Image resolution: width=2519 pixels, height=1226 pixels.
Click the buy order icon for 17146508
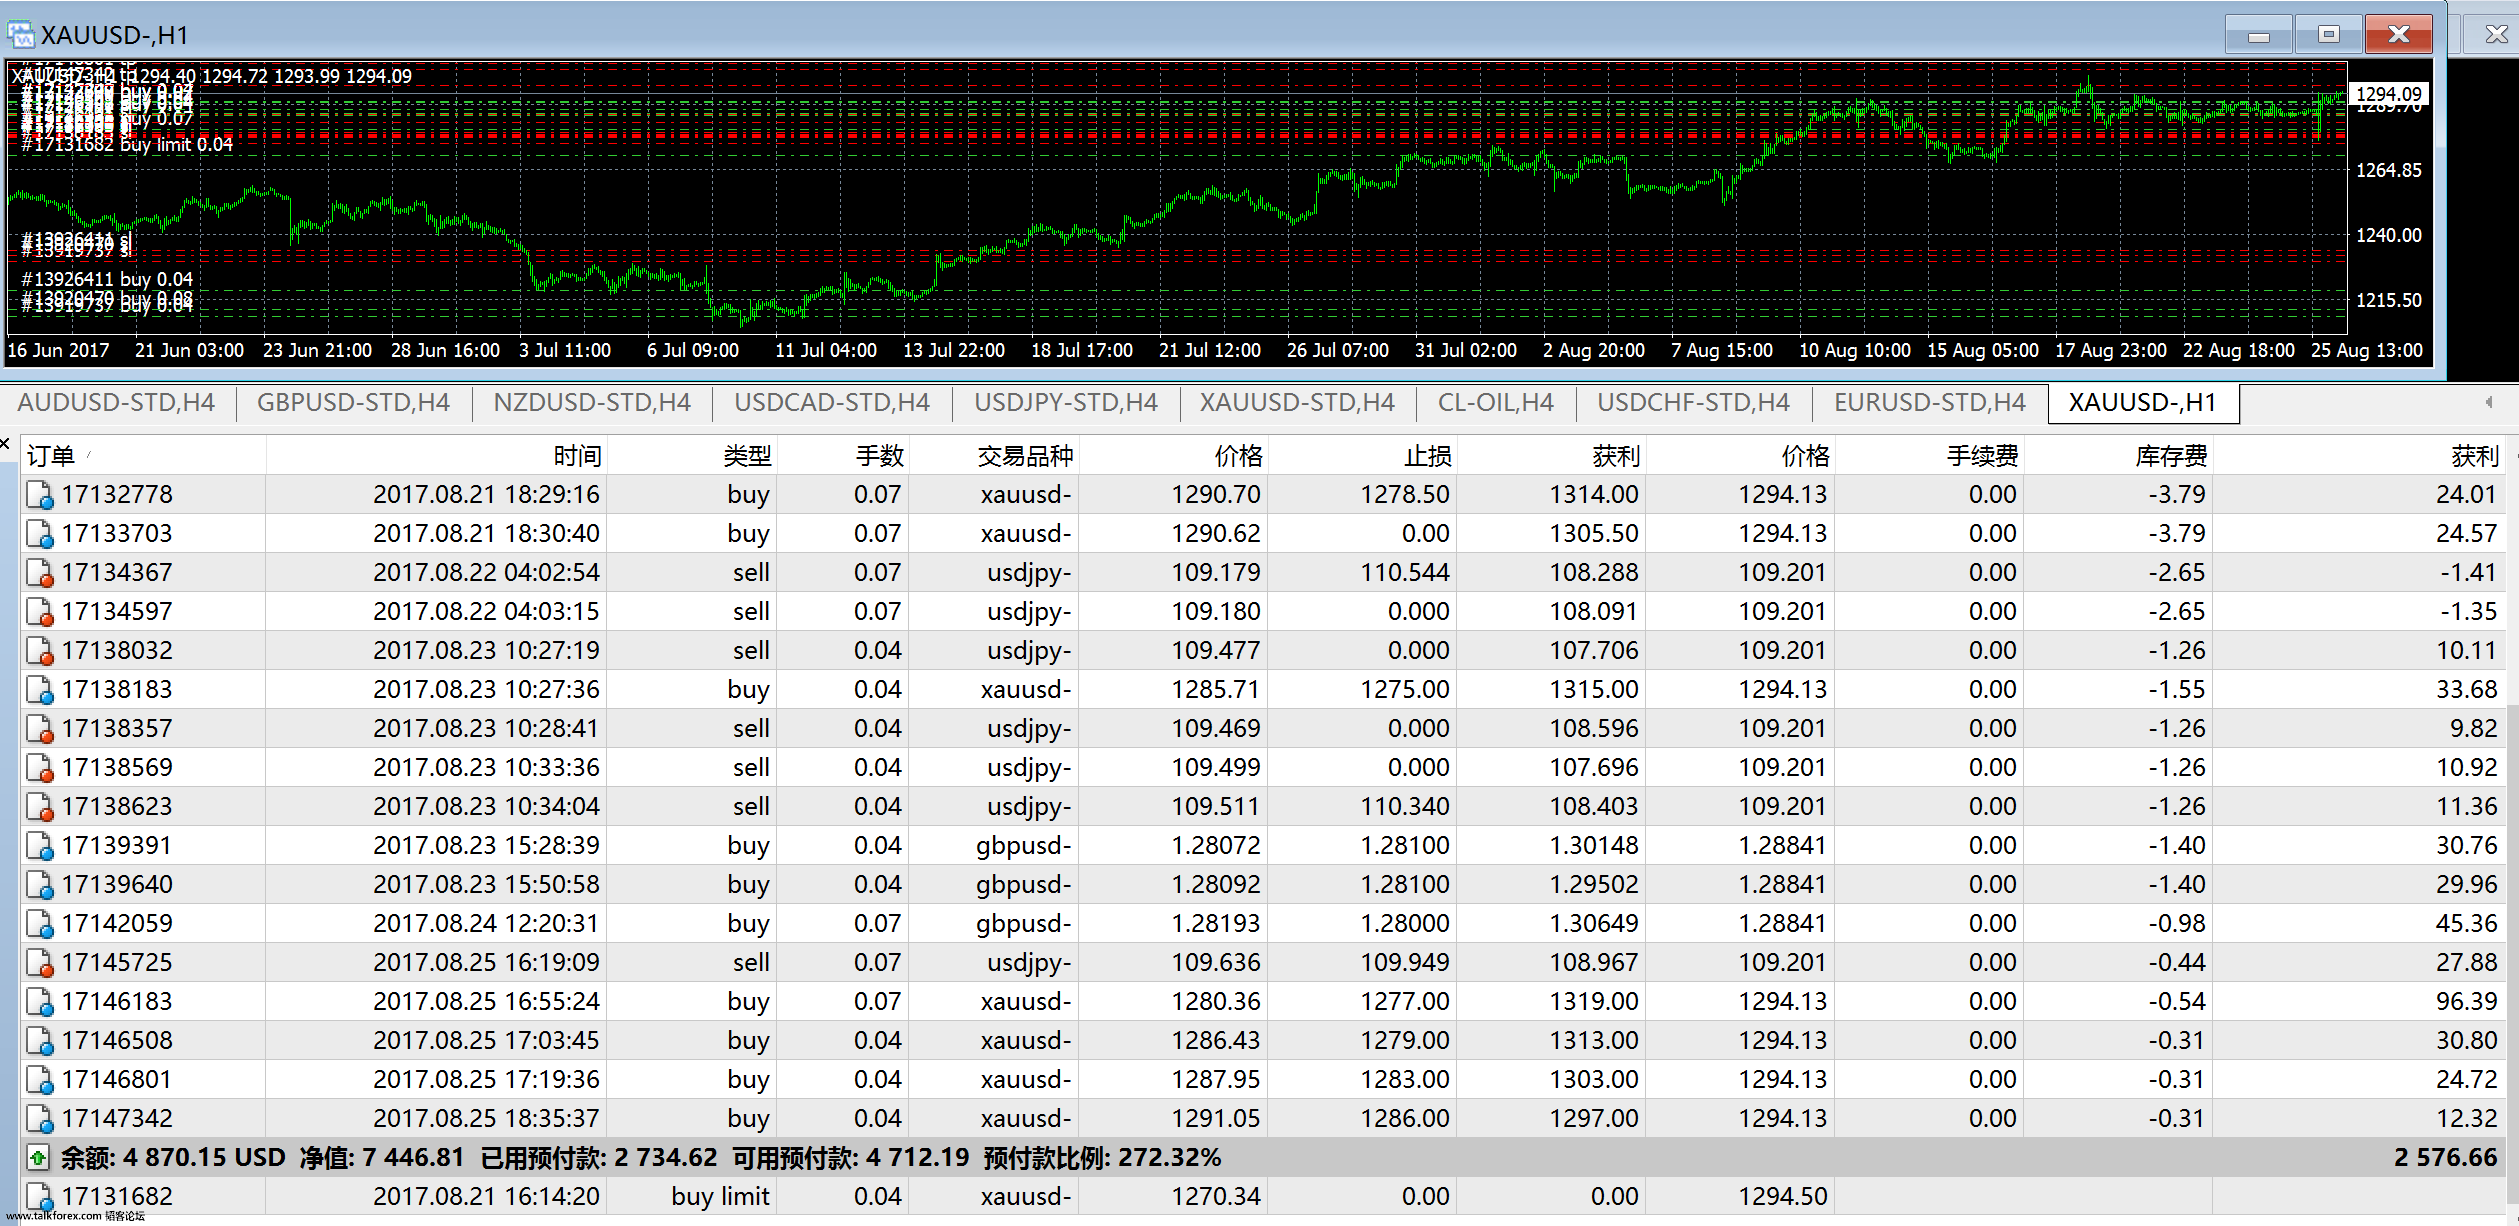point(40,1041)
